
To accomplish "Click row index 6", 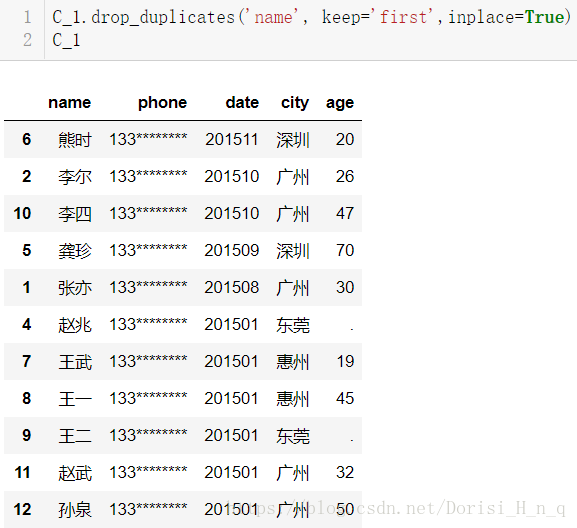I will click(26, 139).
